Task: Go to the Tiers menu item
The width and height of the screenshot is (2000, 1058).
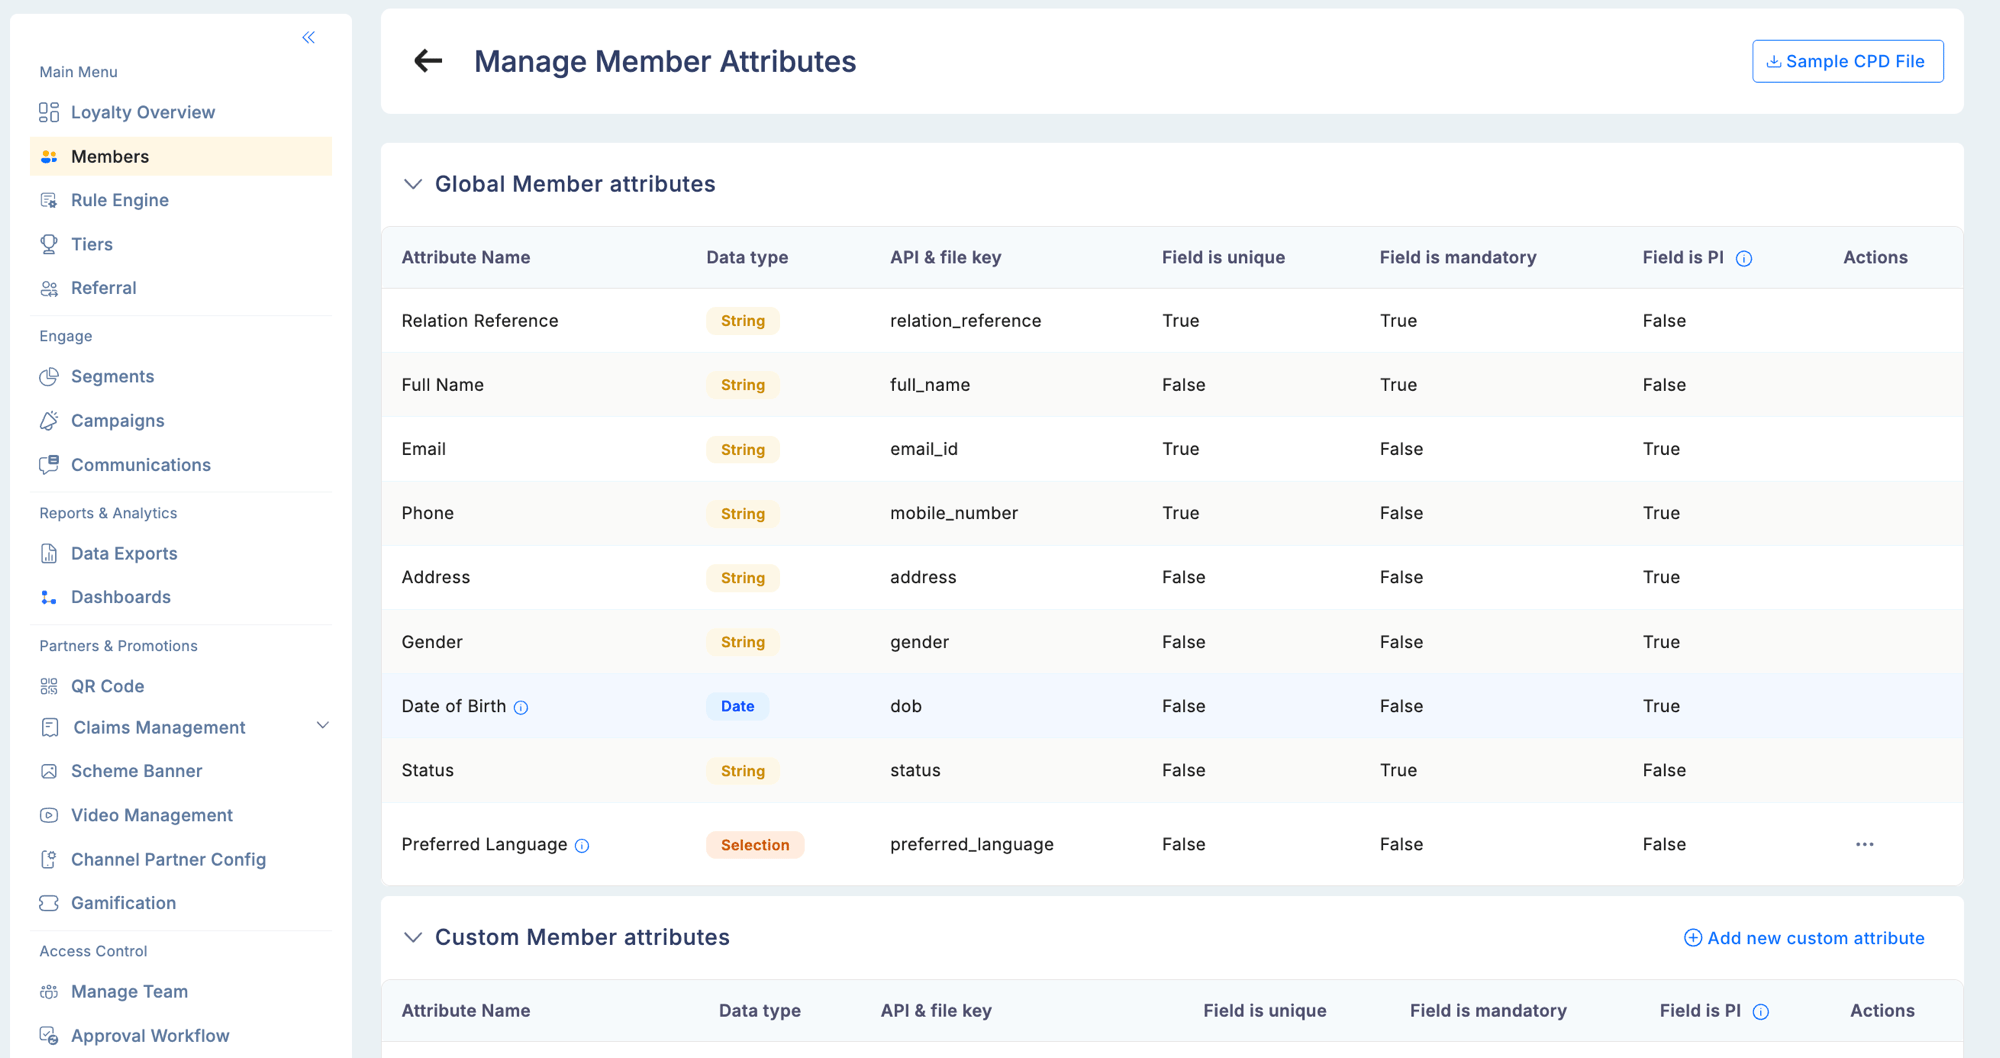Action: [92, 244]
